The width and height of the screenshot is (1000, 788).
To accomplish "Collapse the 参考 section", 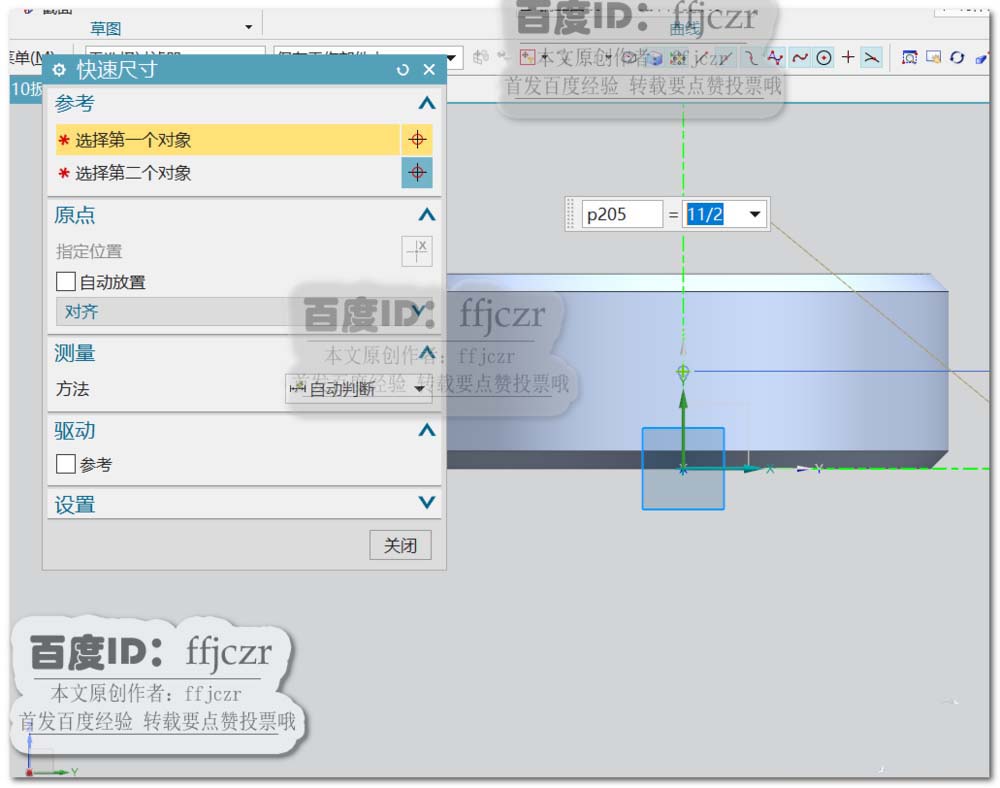I will [427, 103].
